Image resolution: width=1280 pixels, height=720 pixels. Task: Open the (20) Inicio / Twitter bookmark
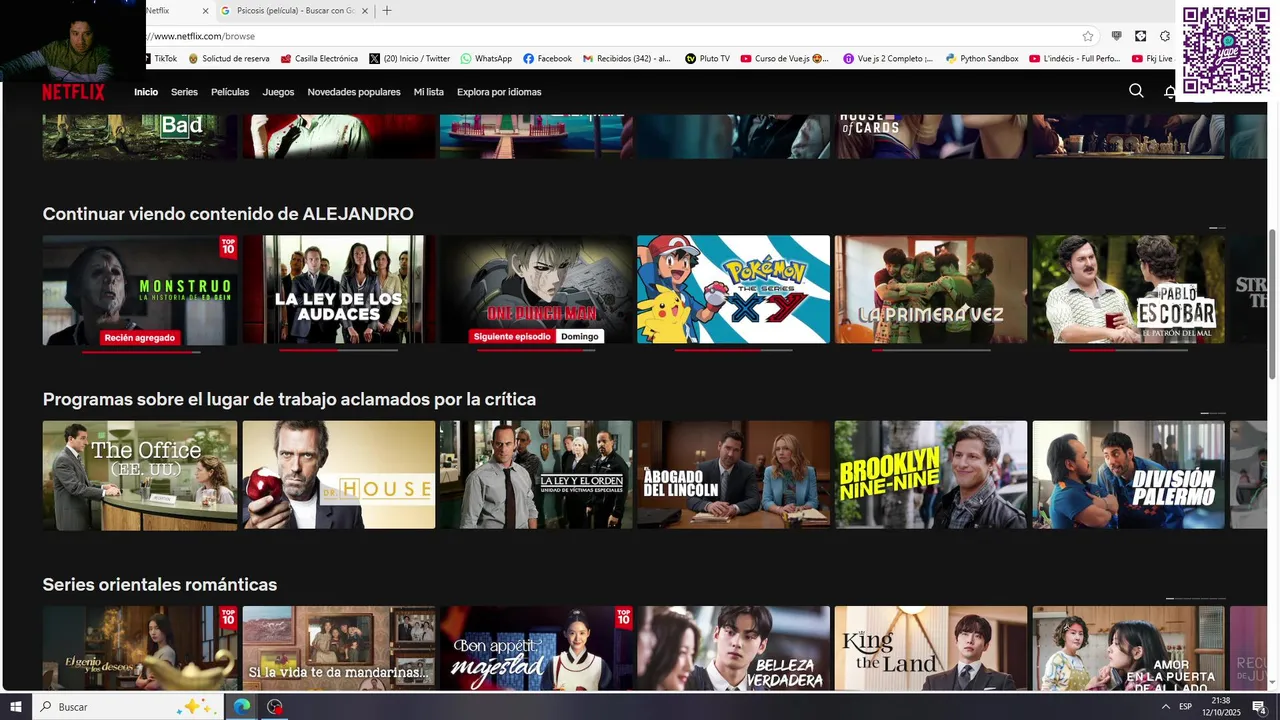[410, 59]
